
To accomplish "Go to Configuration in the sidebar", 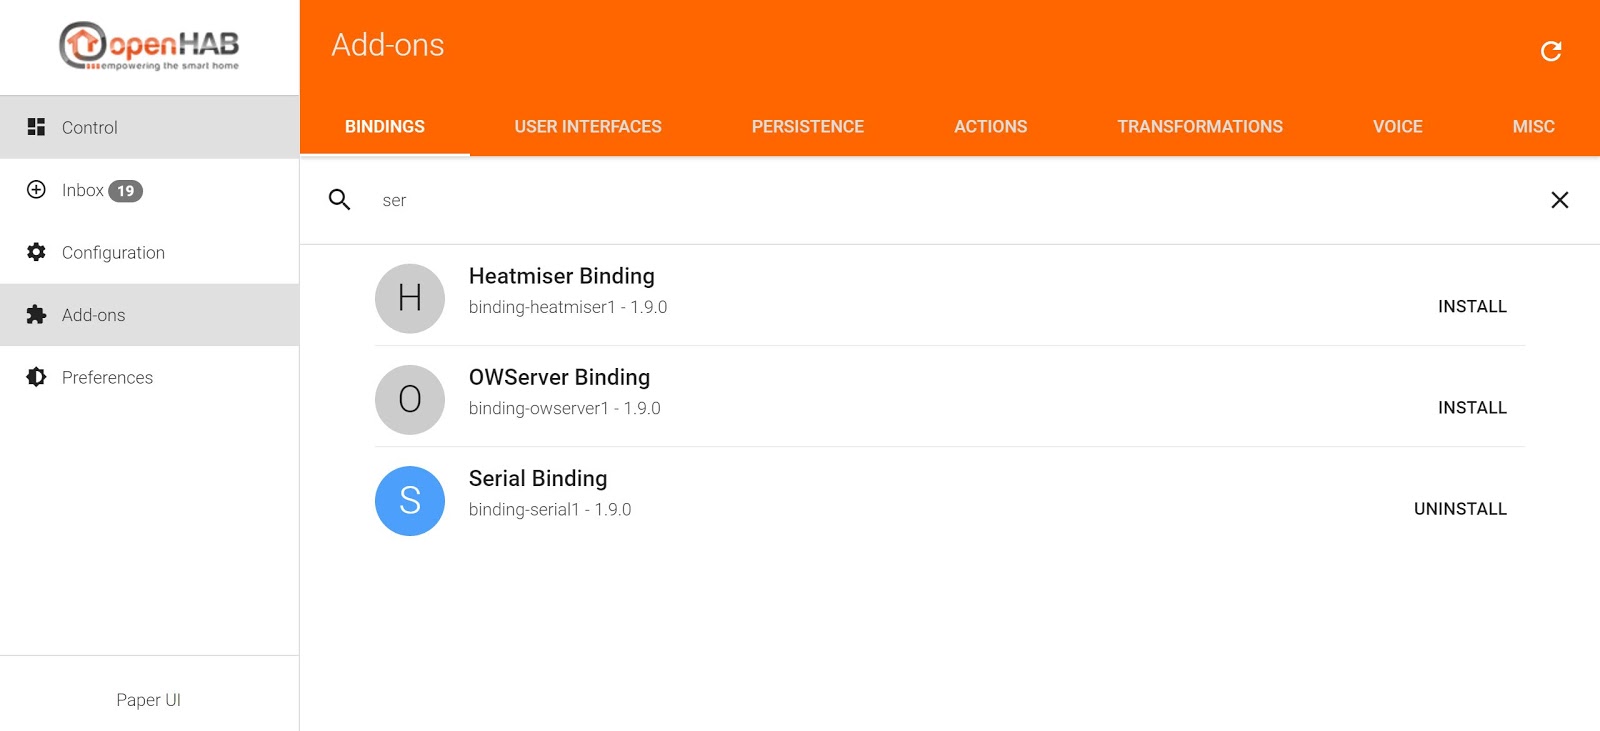I will (150, 252).
